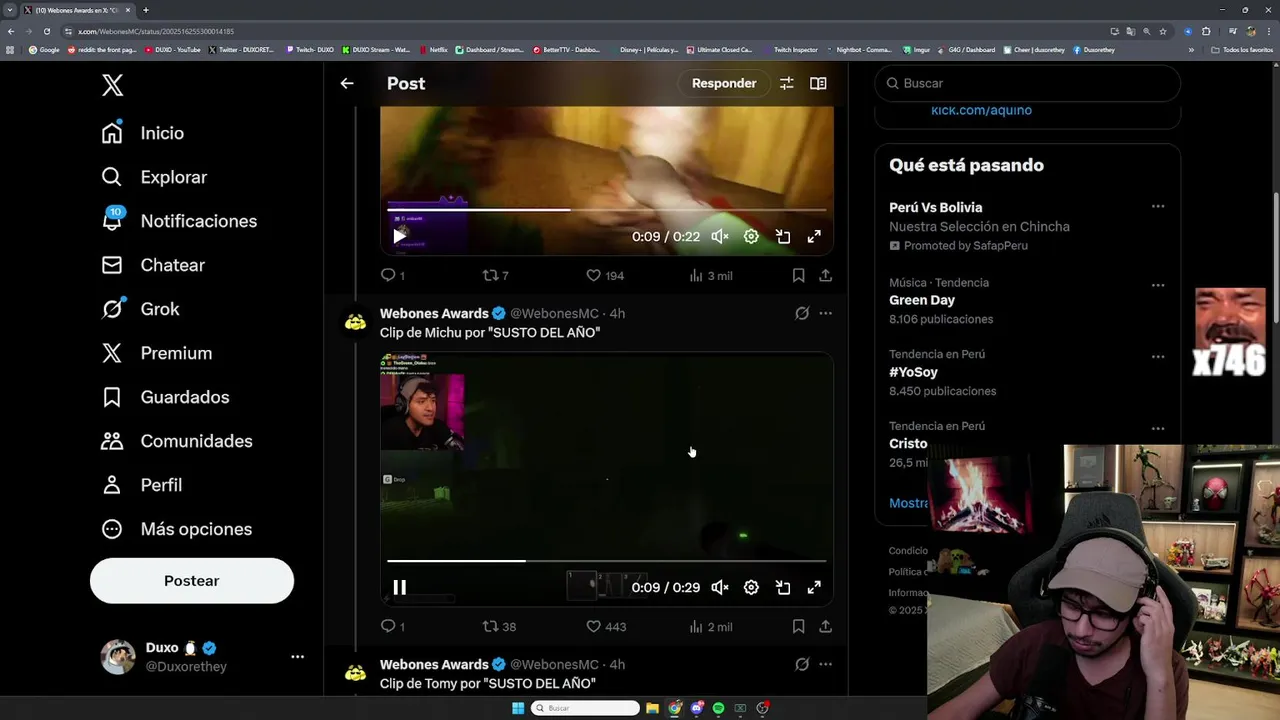
Task: Enable picture-in-picture on top video
Action: 783,237
